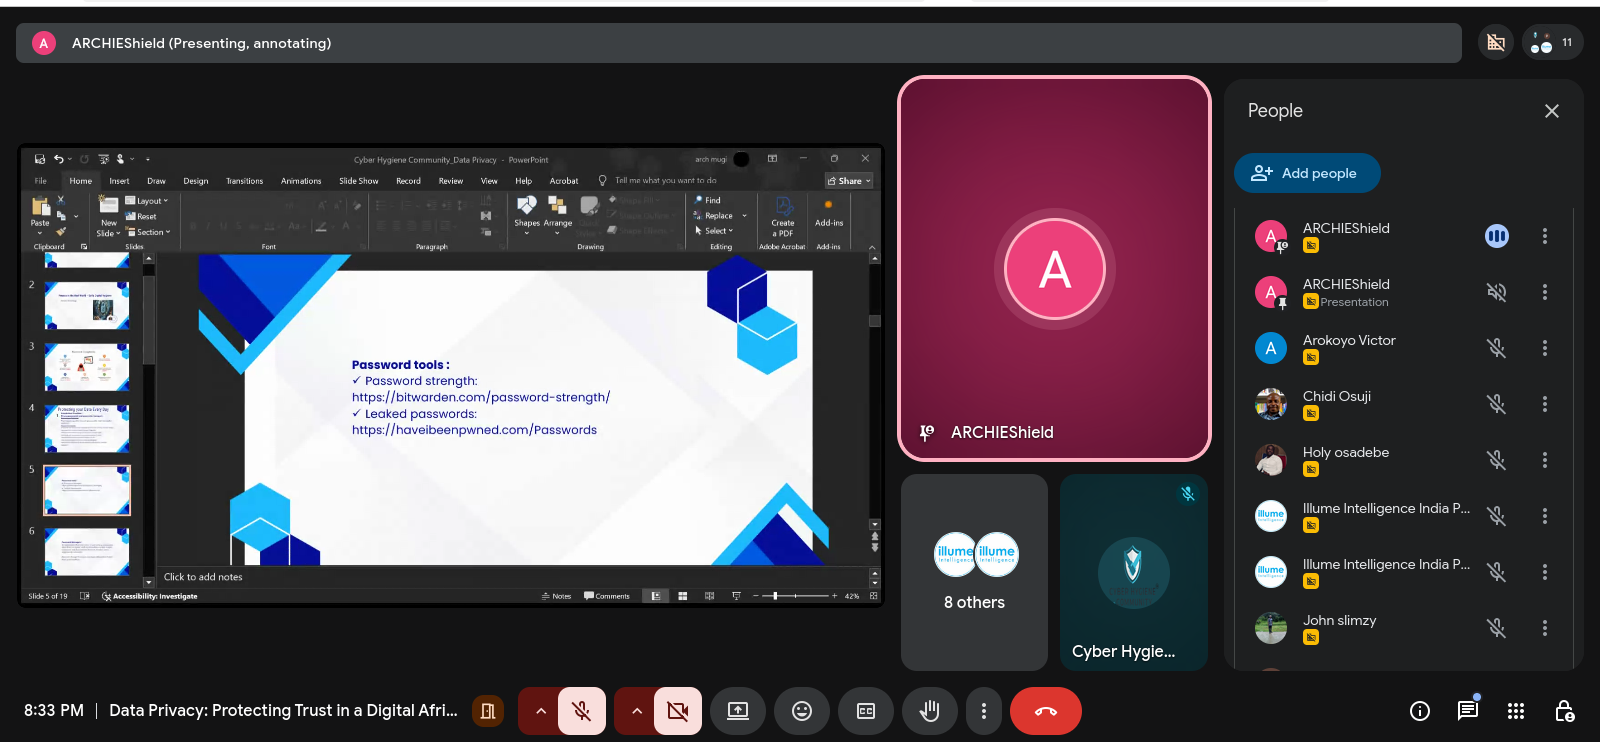Open meeting details info icon

click(1419, 711)
